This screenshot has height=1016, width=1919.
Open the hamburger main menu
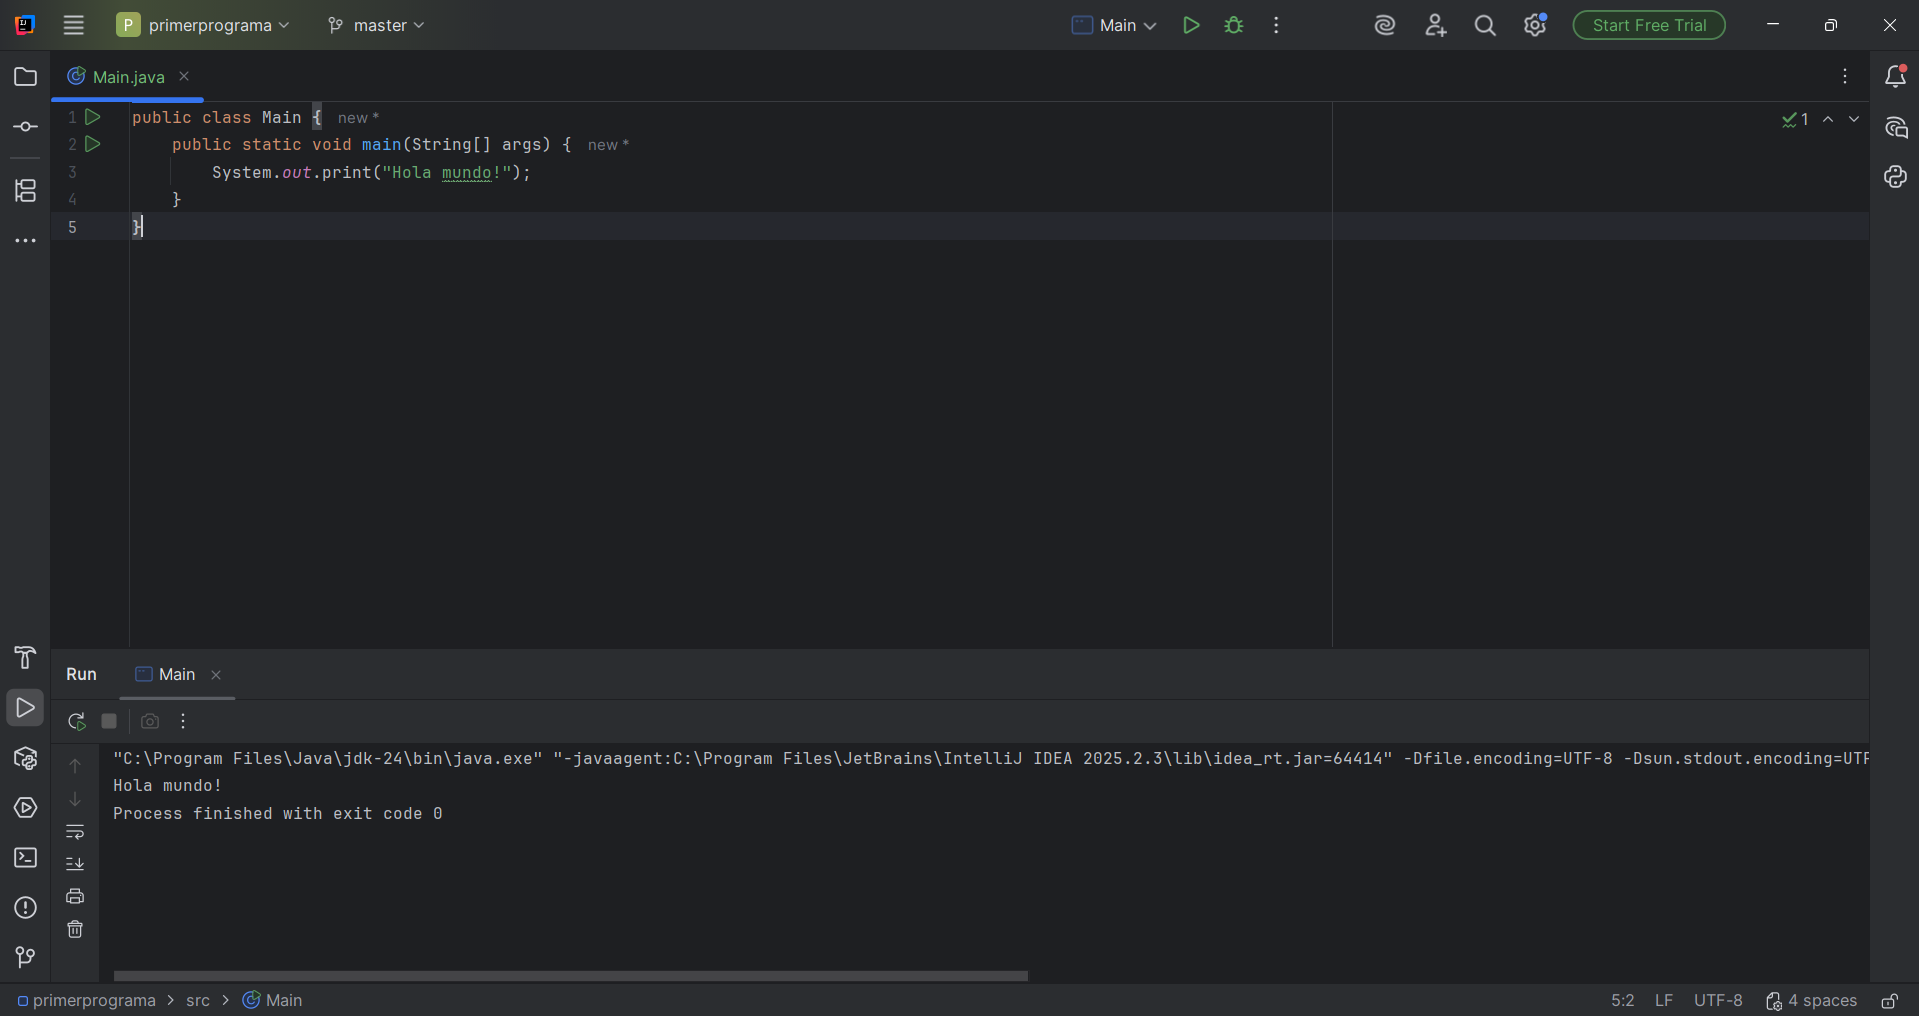tap(74, 26)
